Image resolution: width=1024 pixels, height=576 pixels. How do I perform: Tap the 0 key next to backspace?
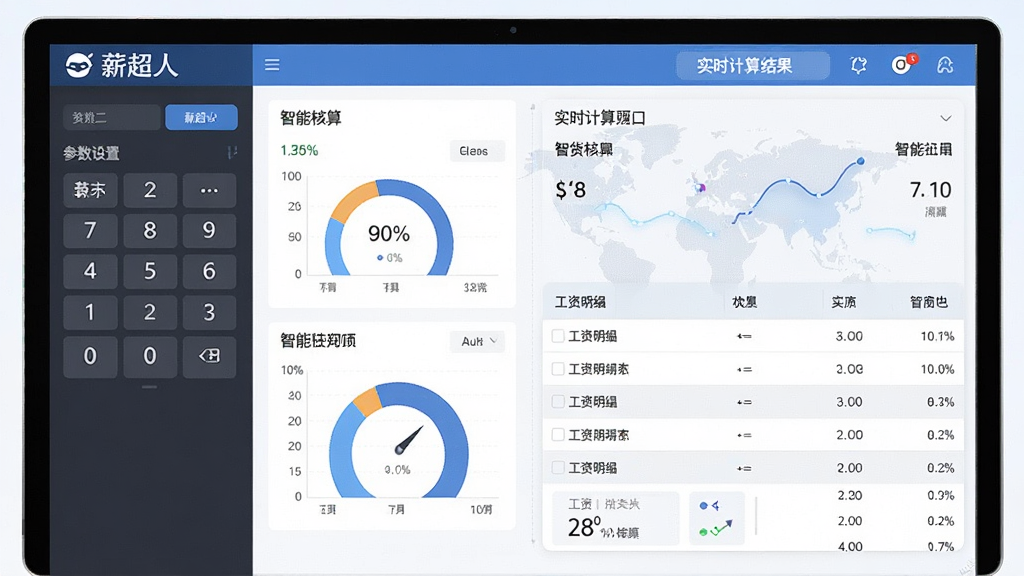pos(150,356)
